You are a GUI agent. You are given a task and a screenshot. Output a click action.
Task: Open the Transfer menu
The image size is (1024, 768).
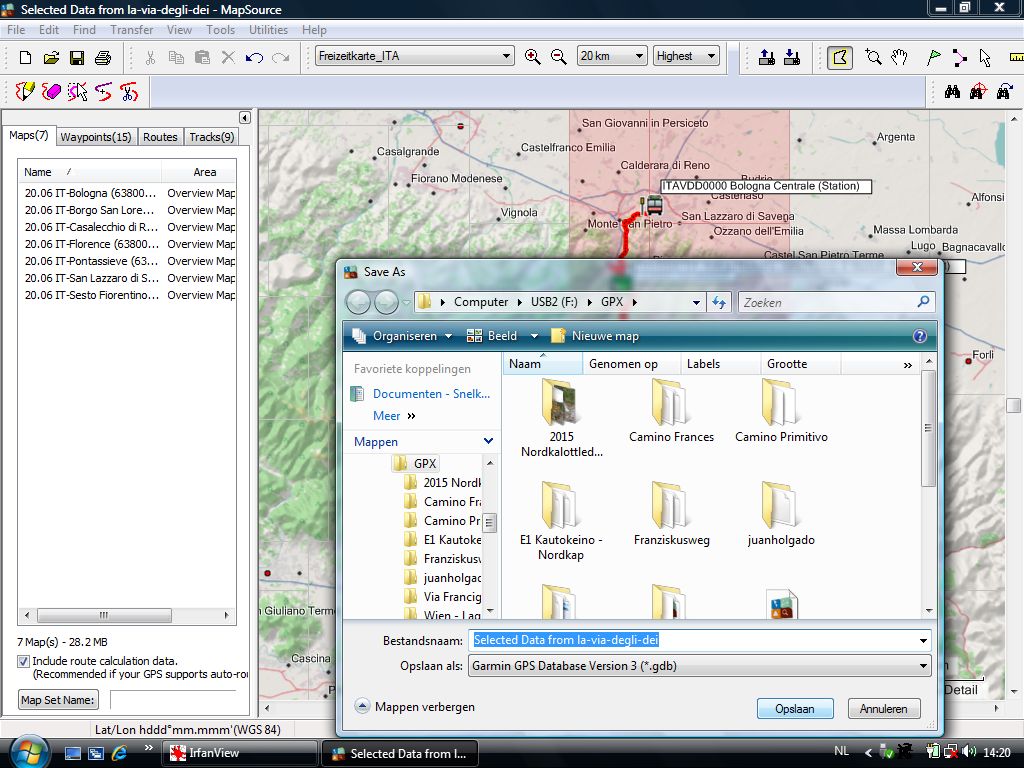tap(132, 30)
